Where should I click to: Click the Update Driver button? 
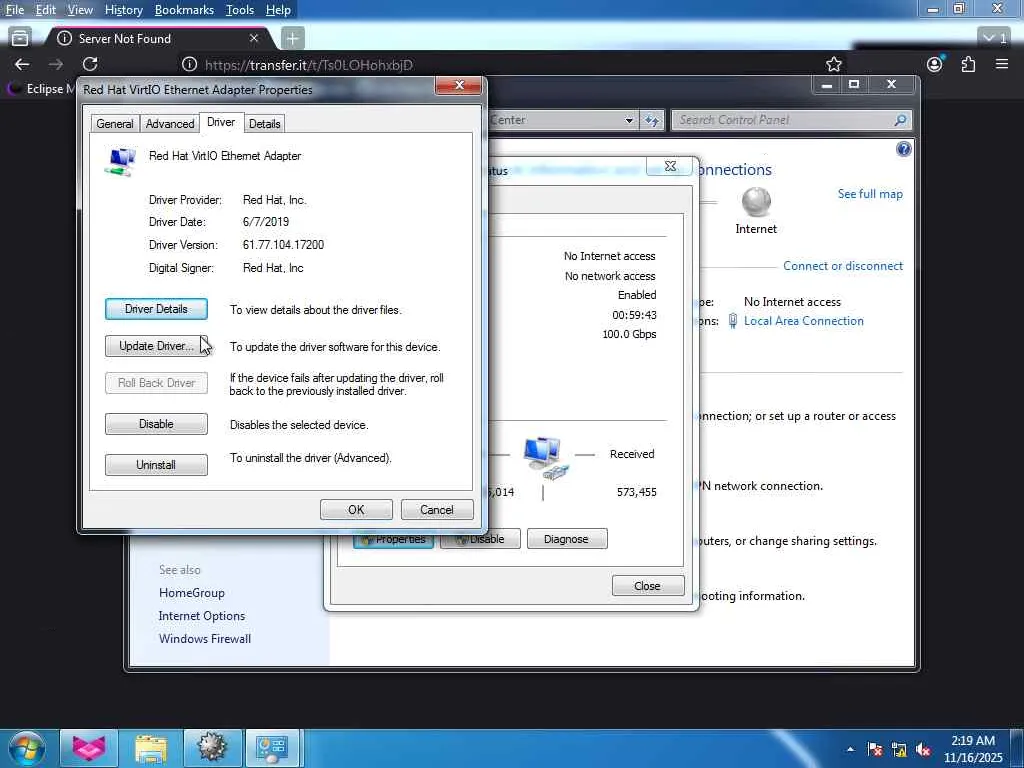tap(156, 346)
